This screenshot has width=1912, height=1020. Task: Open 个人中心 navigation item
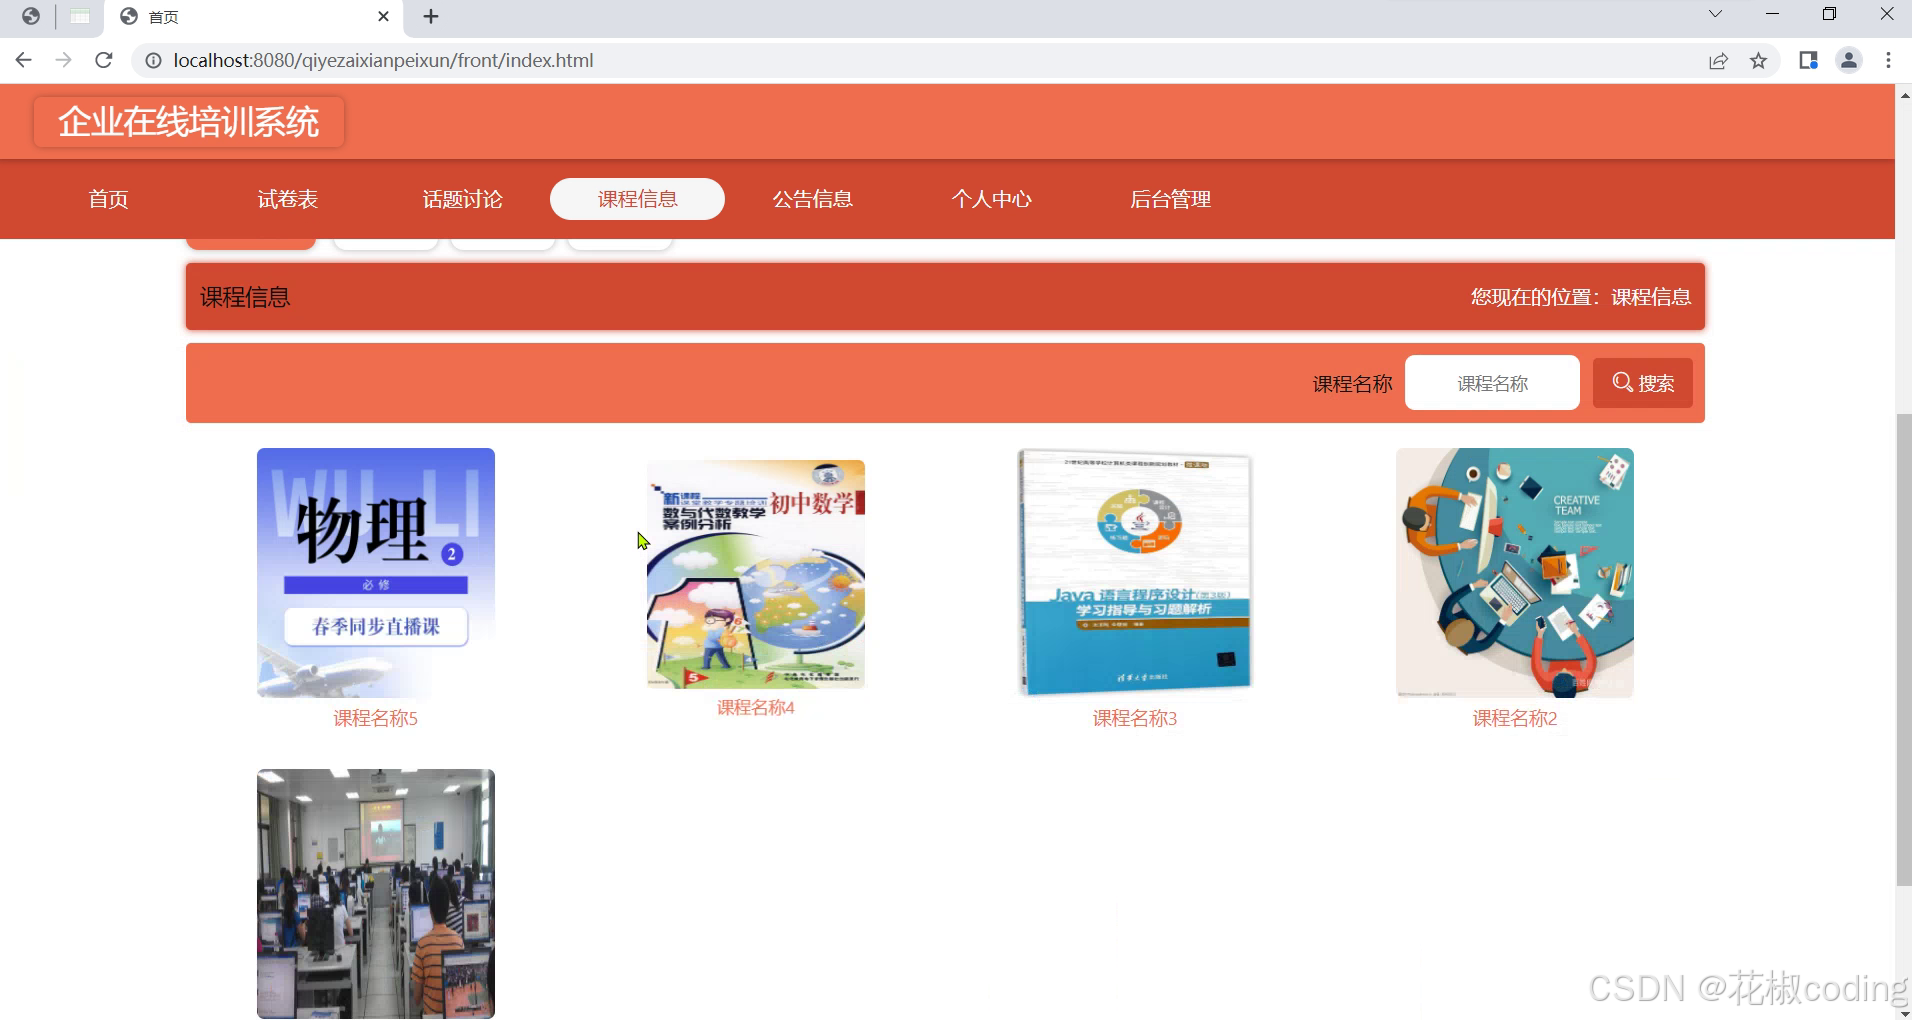pyautogui.click(x=991, y=199)
